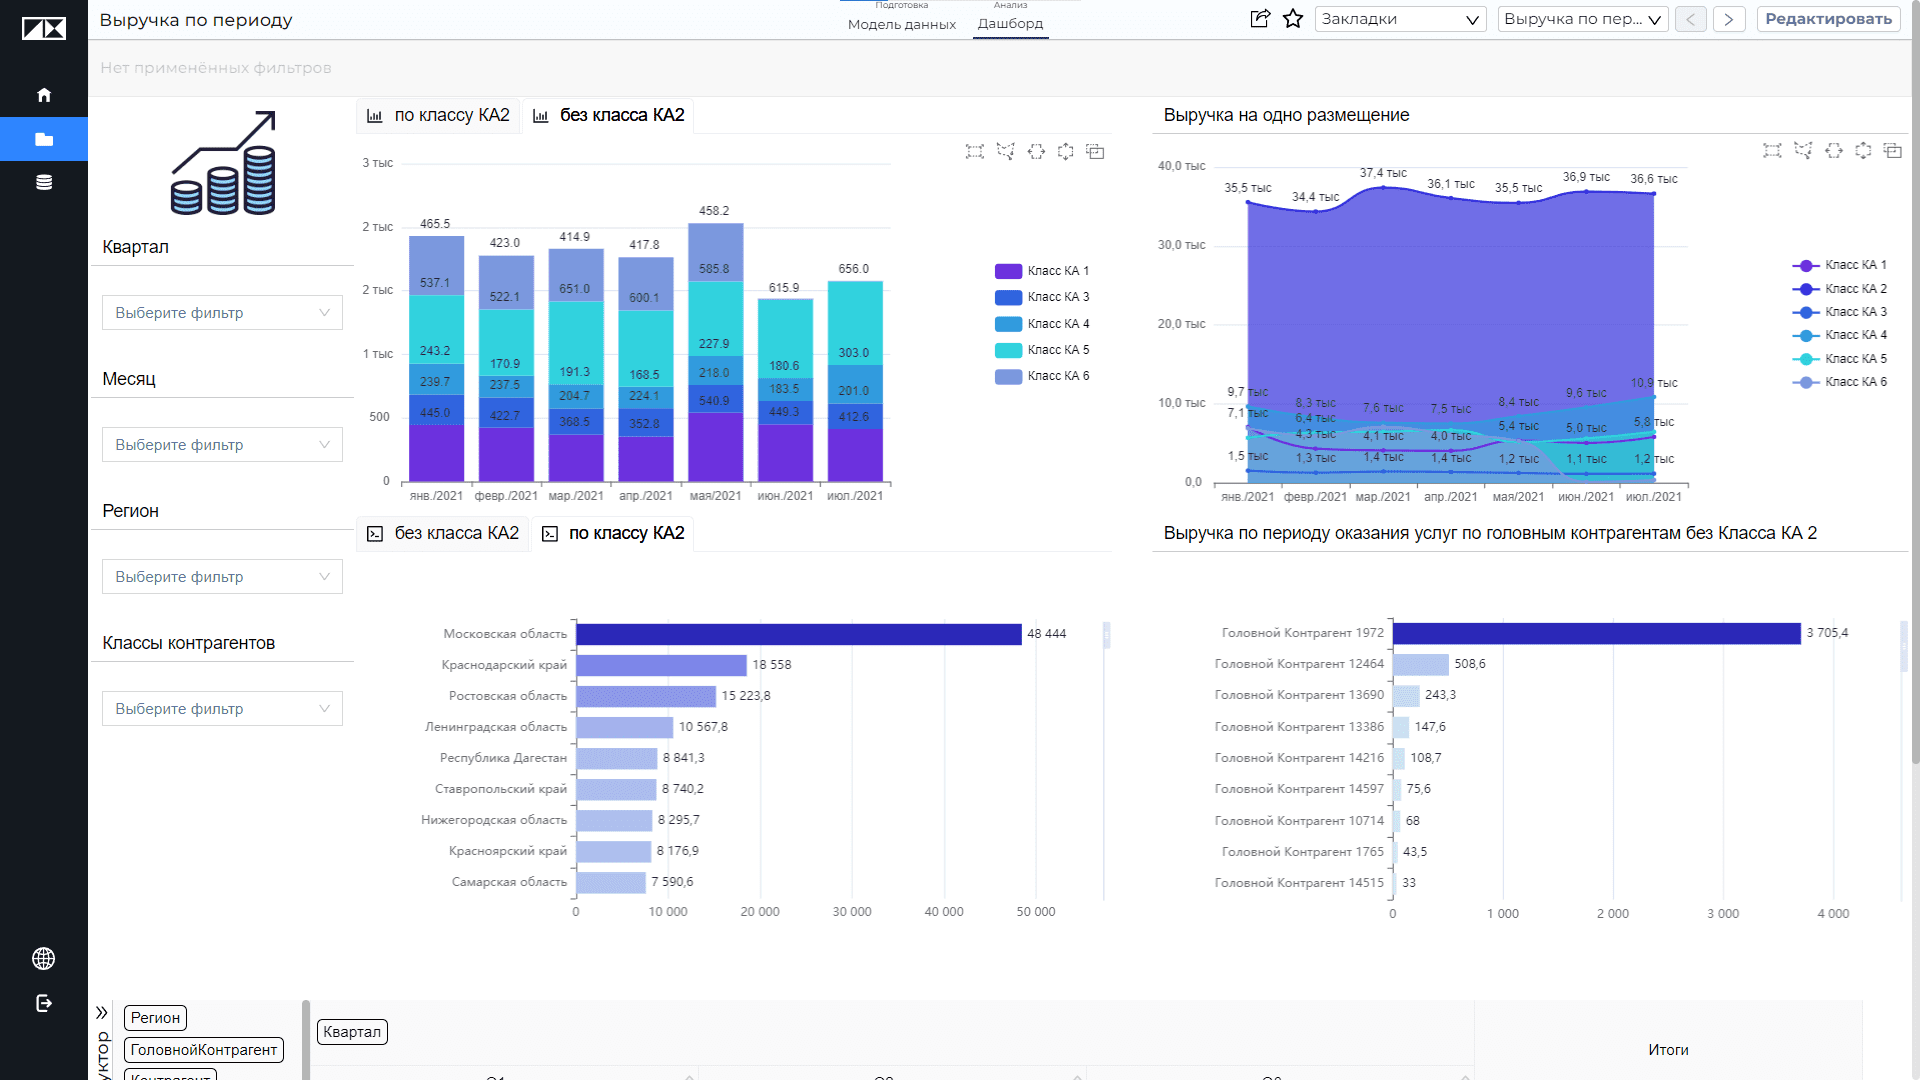Open the language globe icon
1920x1080 pixels.
44,959
